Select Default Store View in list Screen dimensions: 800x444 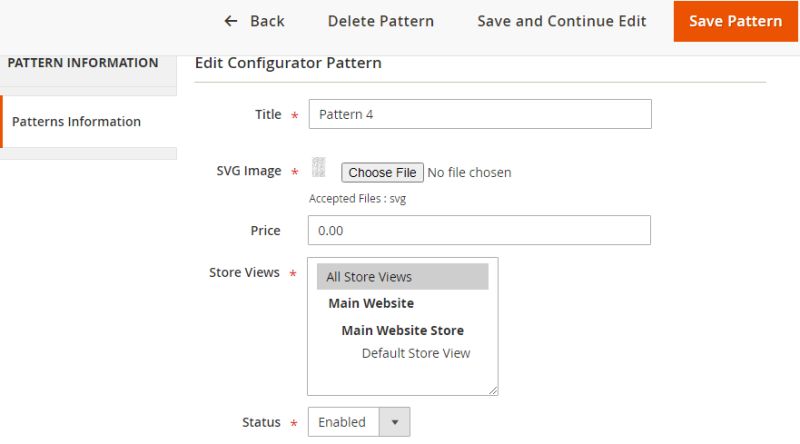tap(416, 353)
